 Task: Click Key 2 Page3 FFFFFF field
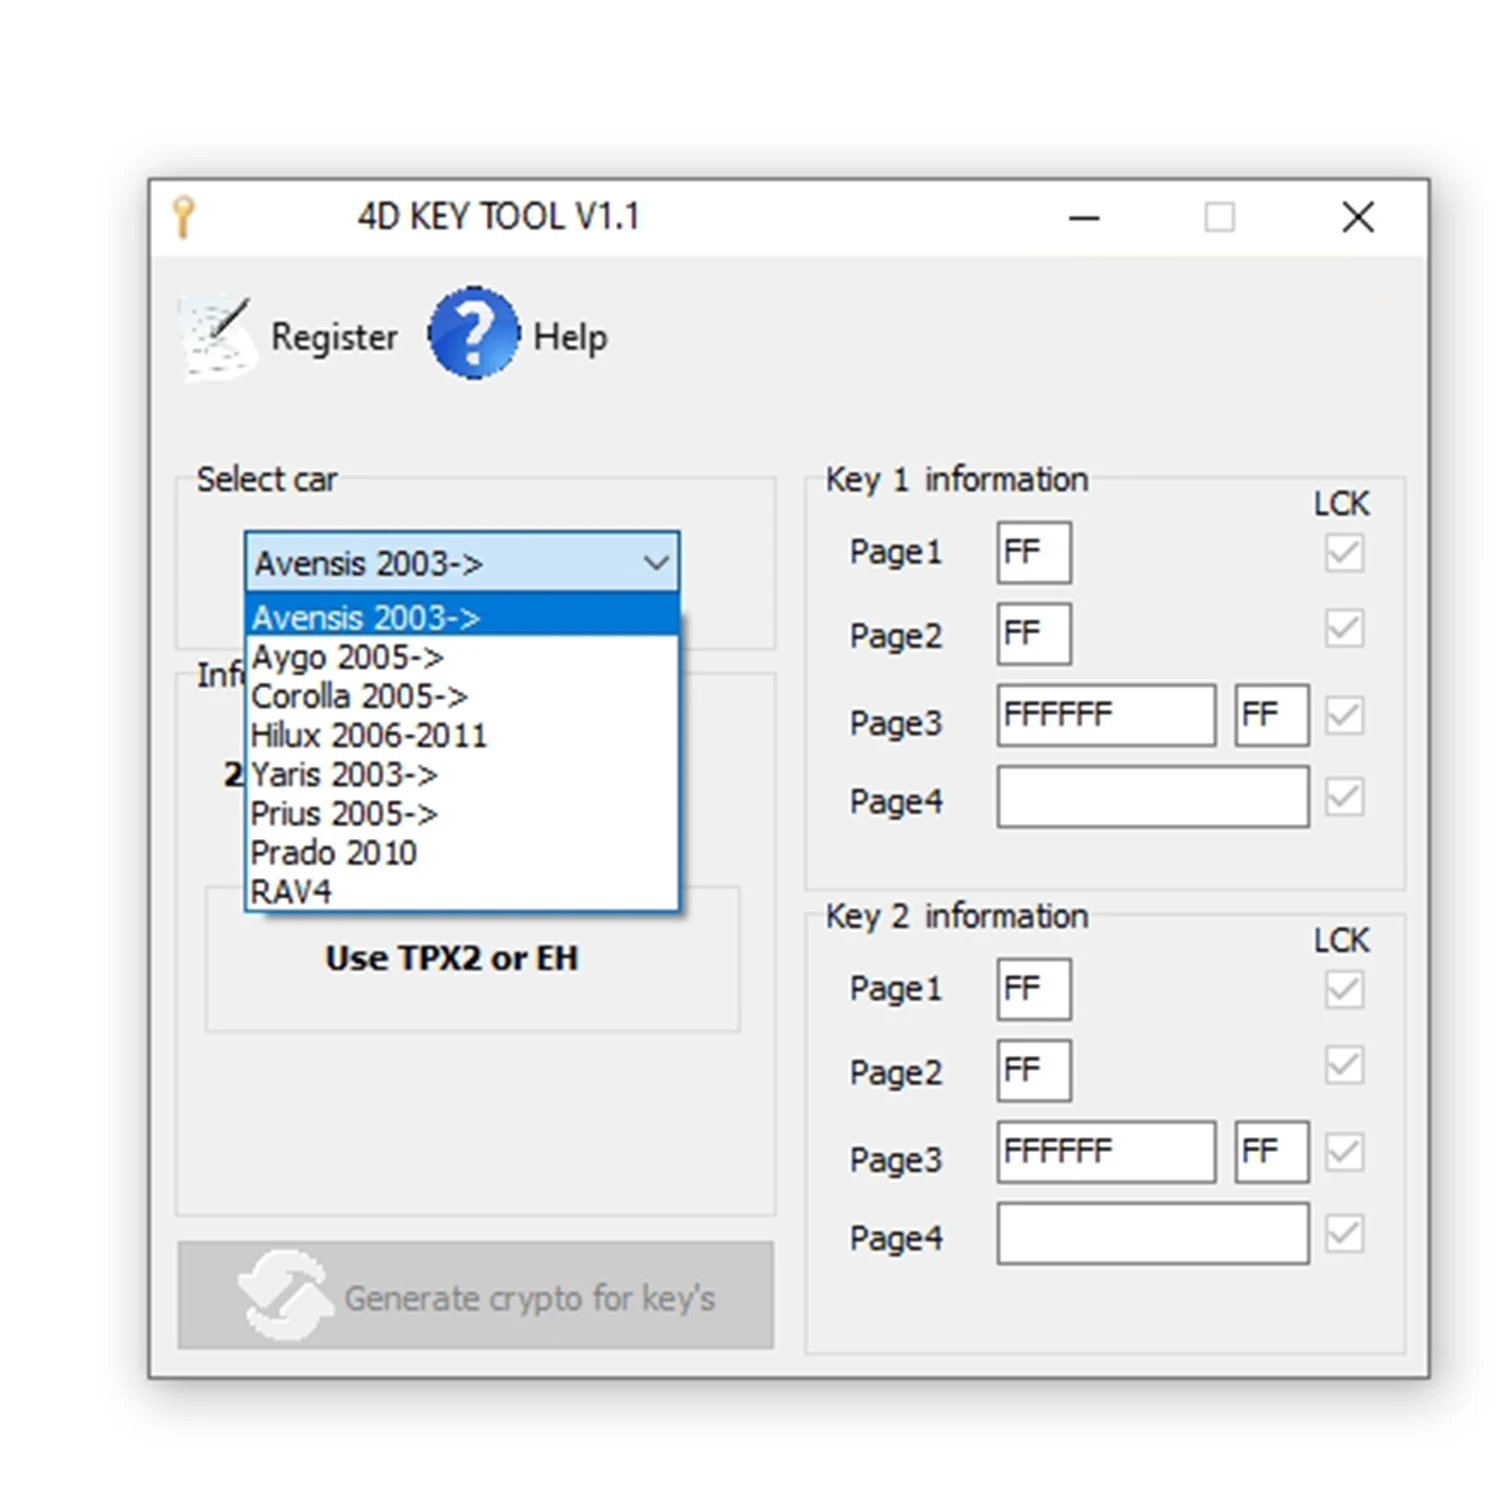pos(1106,1152)
